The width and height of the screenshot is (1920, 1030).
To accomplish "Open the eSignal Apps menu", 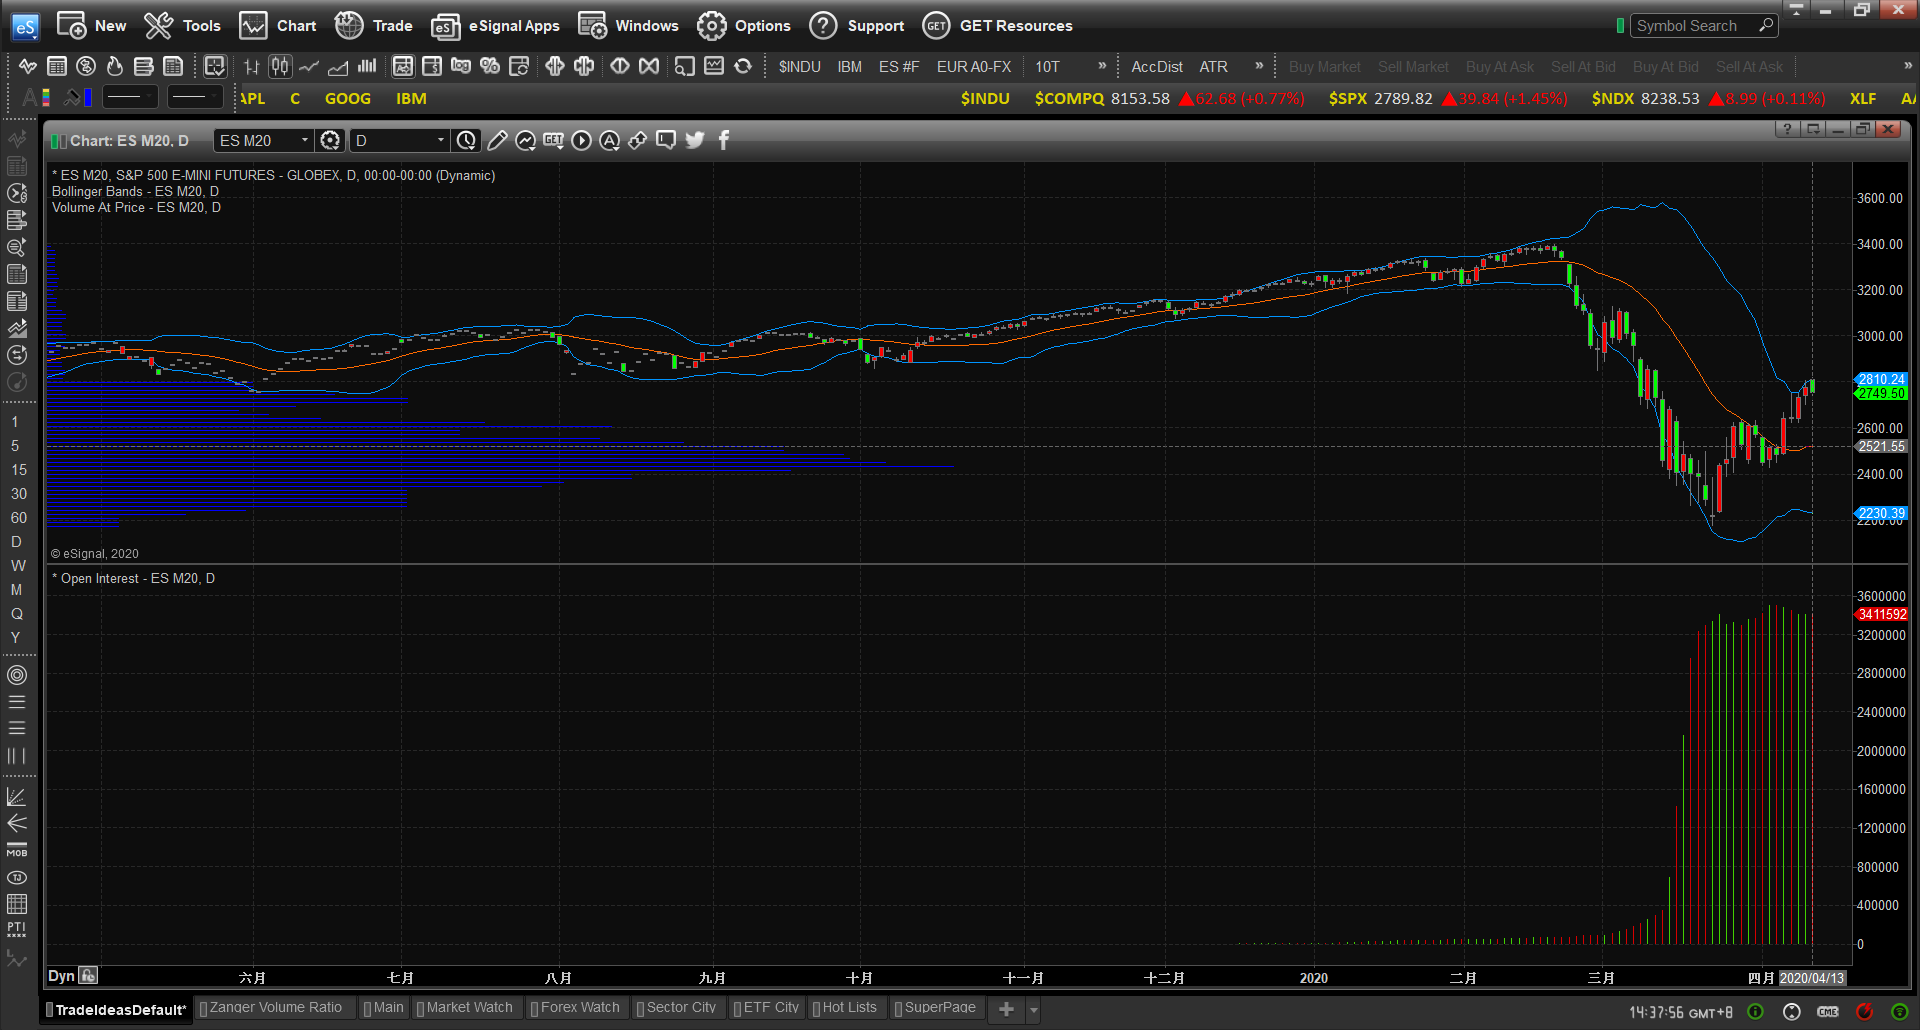I will (496, 26).
